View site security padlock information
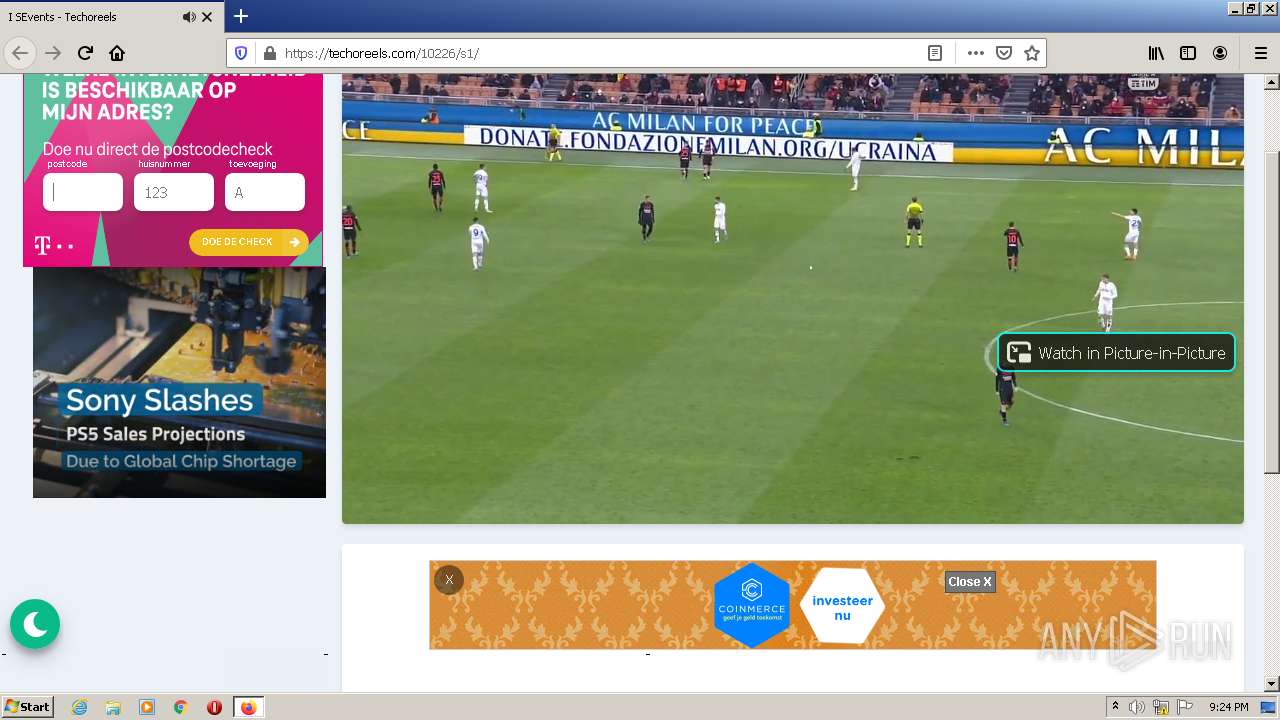 click(x=268, y=53)
